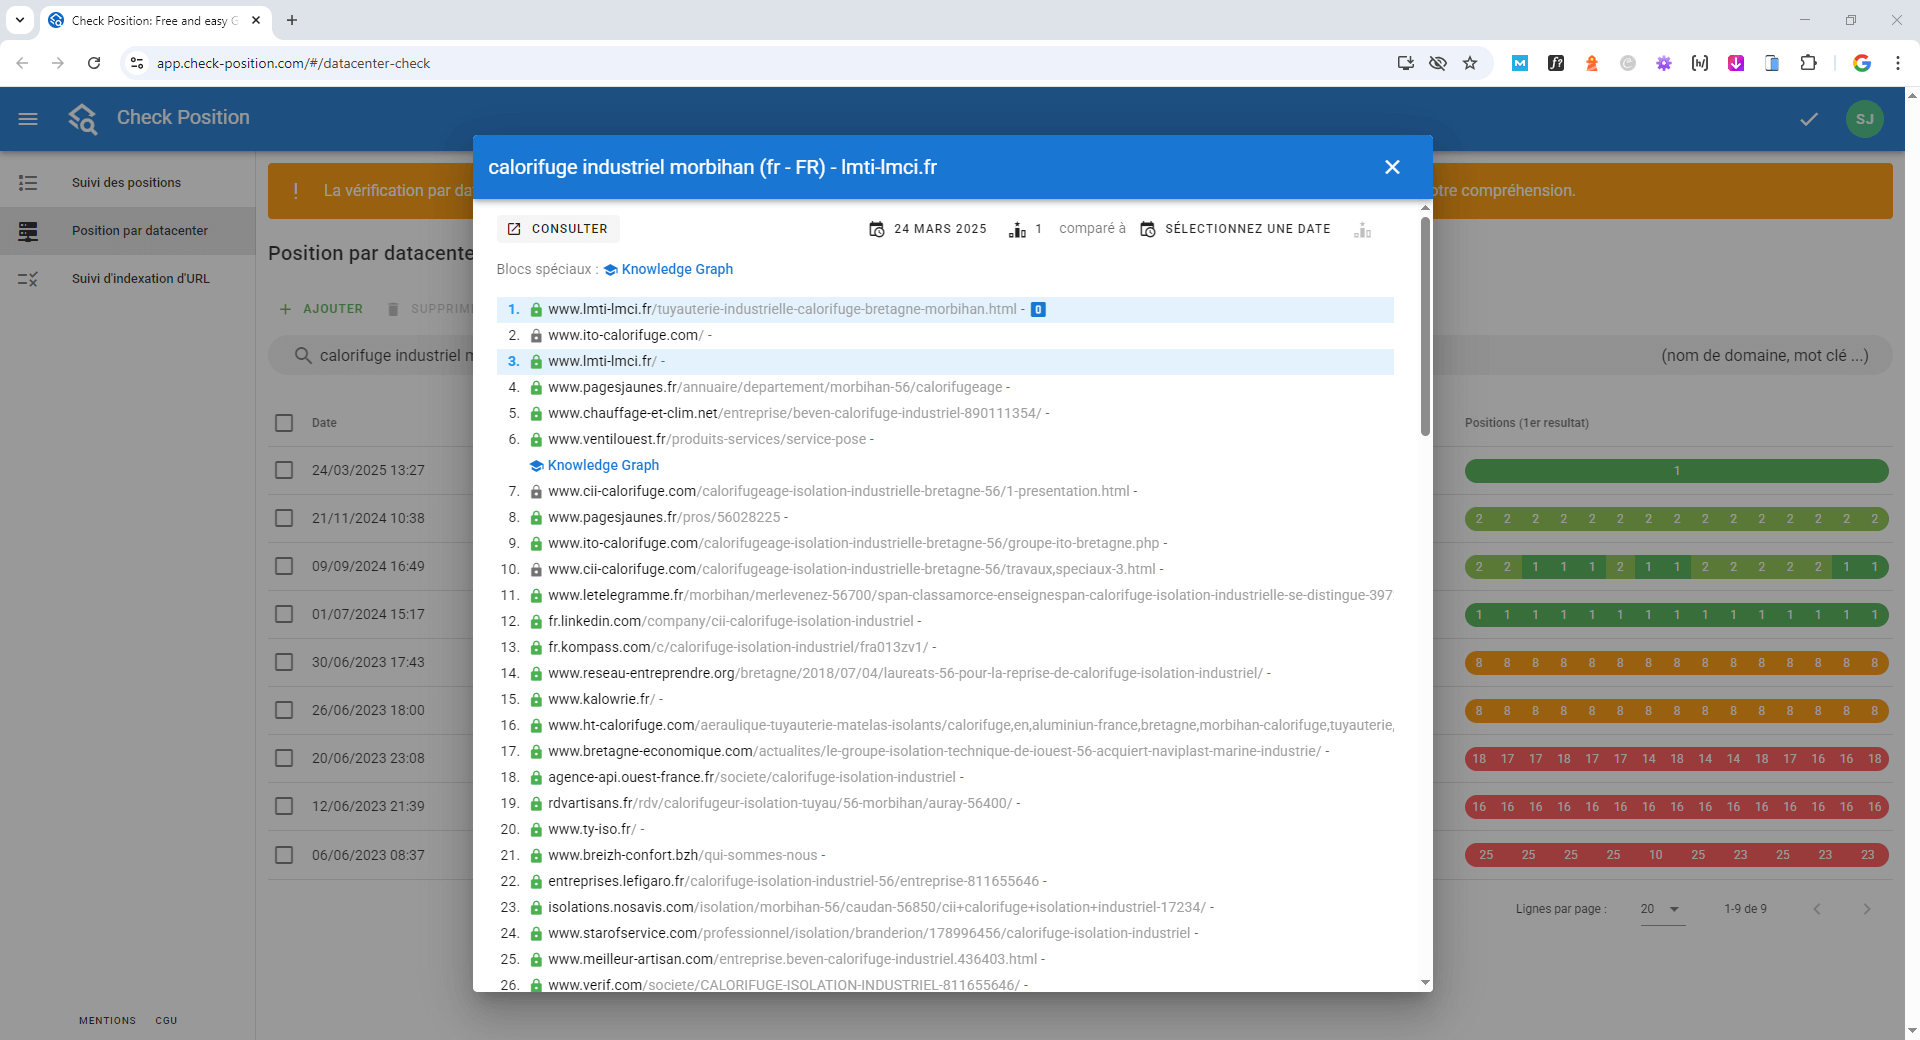
Task: Check the 30/06/2023 17:43 row checkbox
Action: (284, 662)
